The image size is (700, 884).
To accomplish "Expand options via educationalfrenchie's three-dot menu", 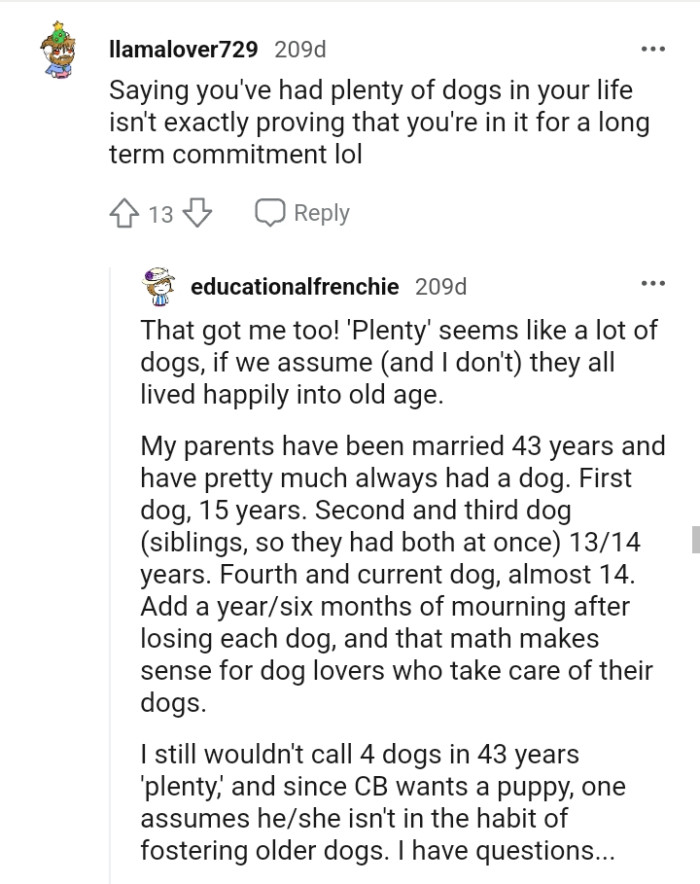I will [x=655, y=283].
